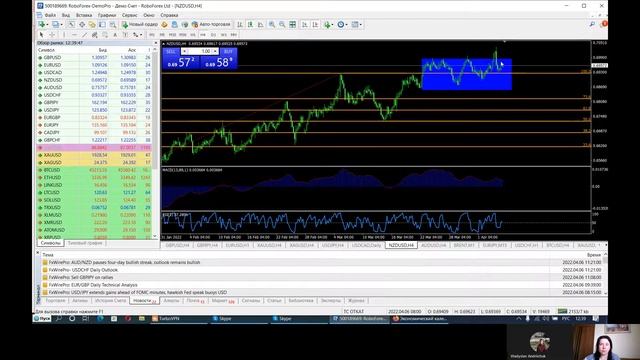Tile chart windows with the grid icon

(x=293, y=24)
